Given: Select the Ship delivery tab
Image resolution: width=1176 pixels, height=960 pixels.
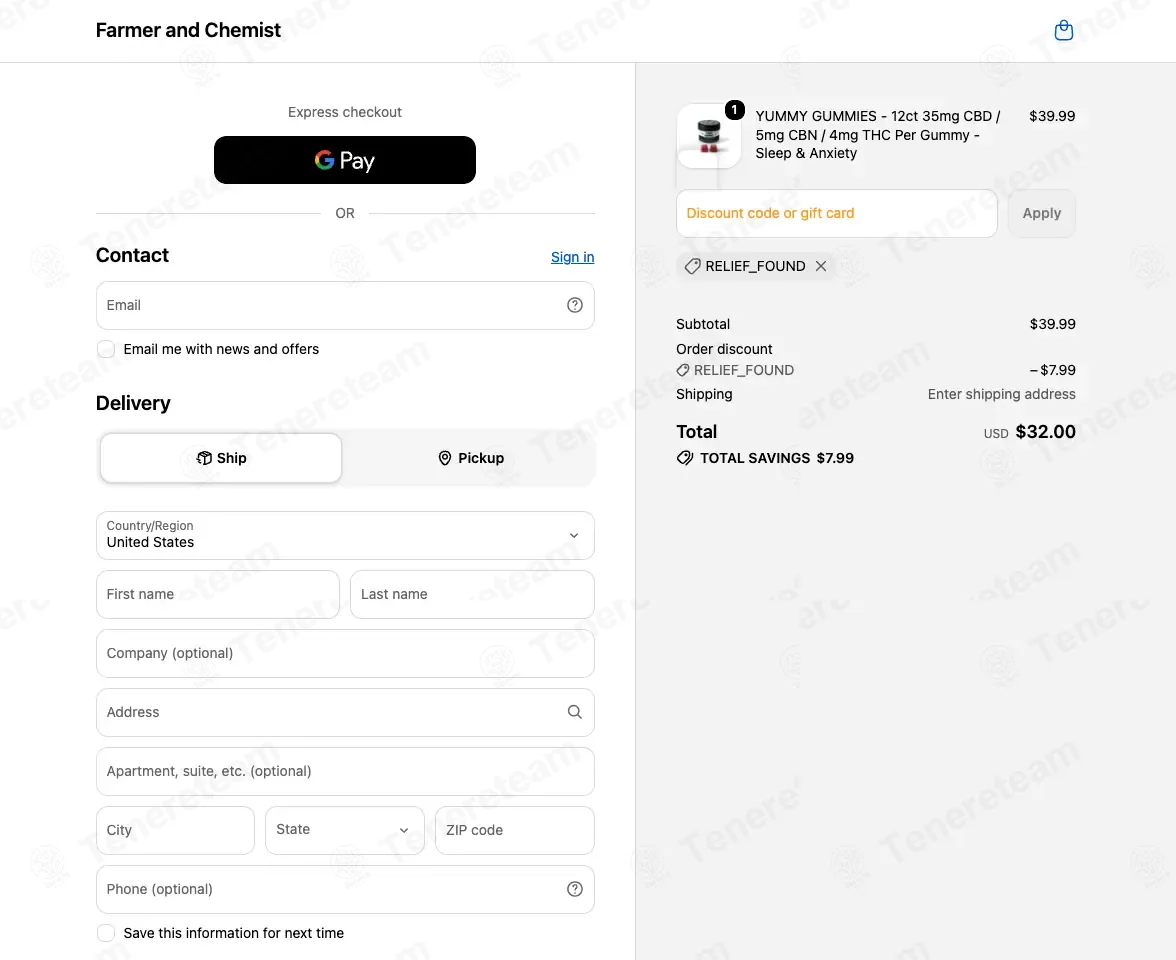Looking at the screenshot, I should pos(220,458).
